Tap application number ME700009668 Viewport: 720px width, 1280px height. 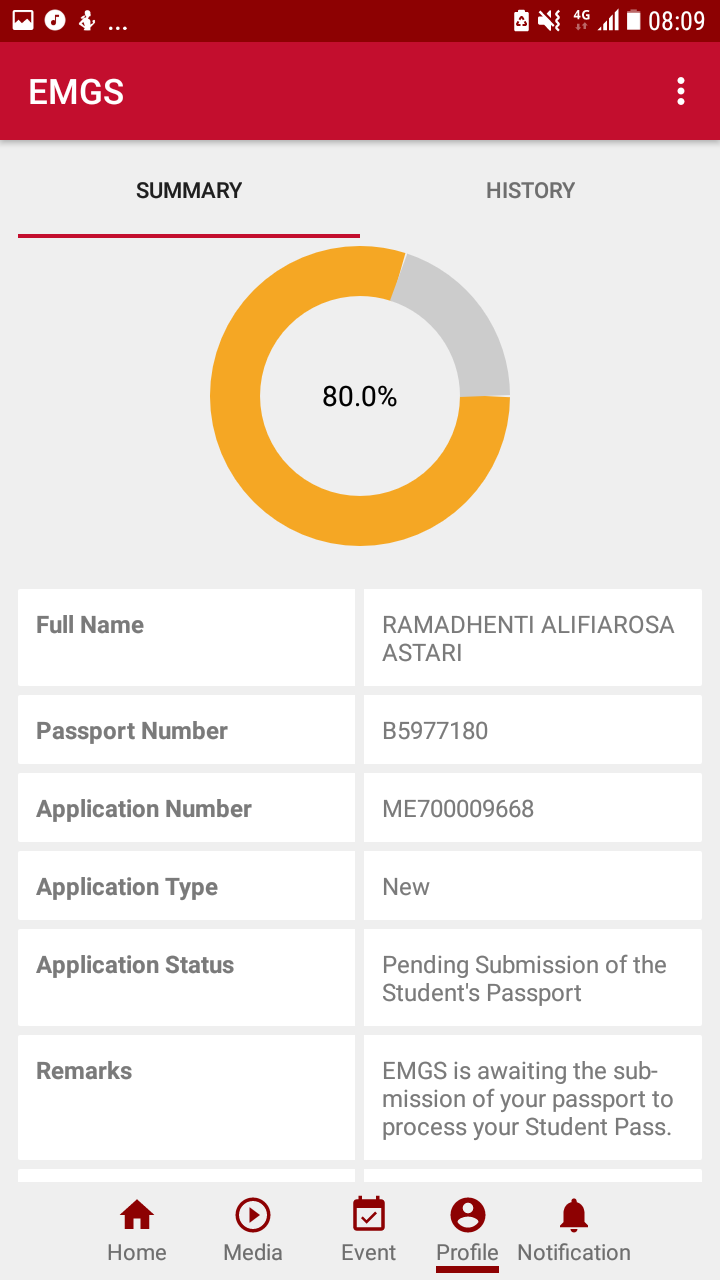(x=458, y=809)
